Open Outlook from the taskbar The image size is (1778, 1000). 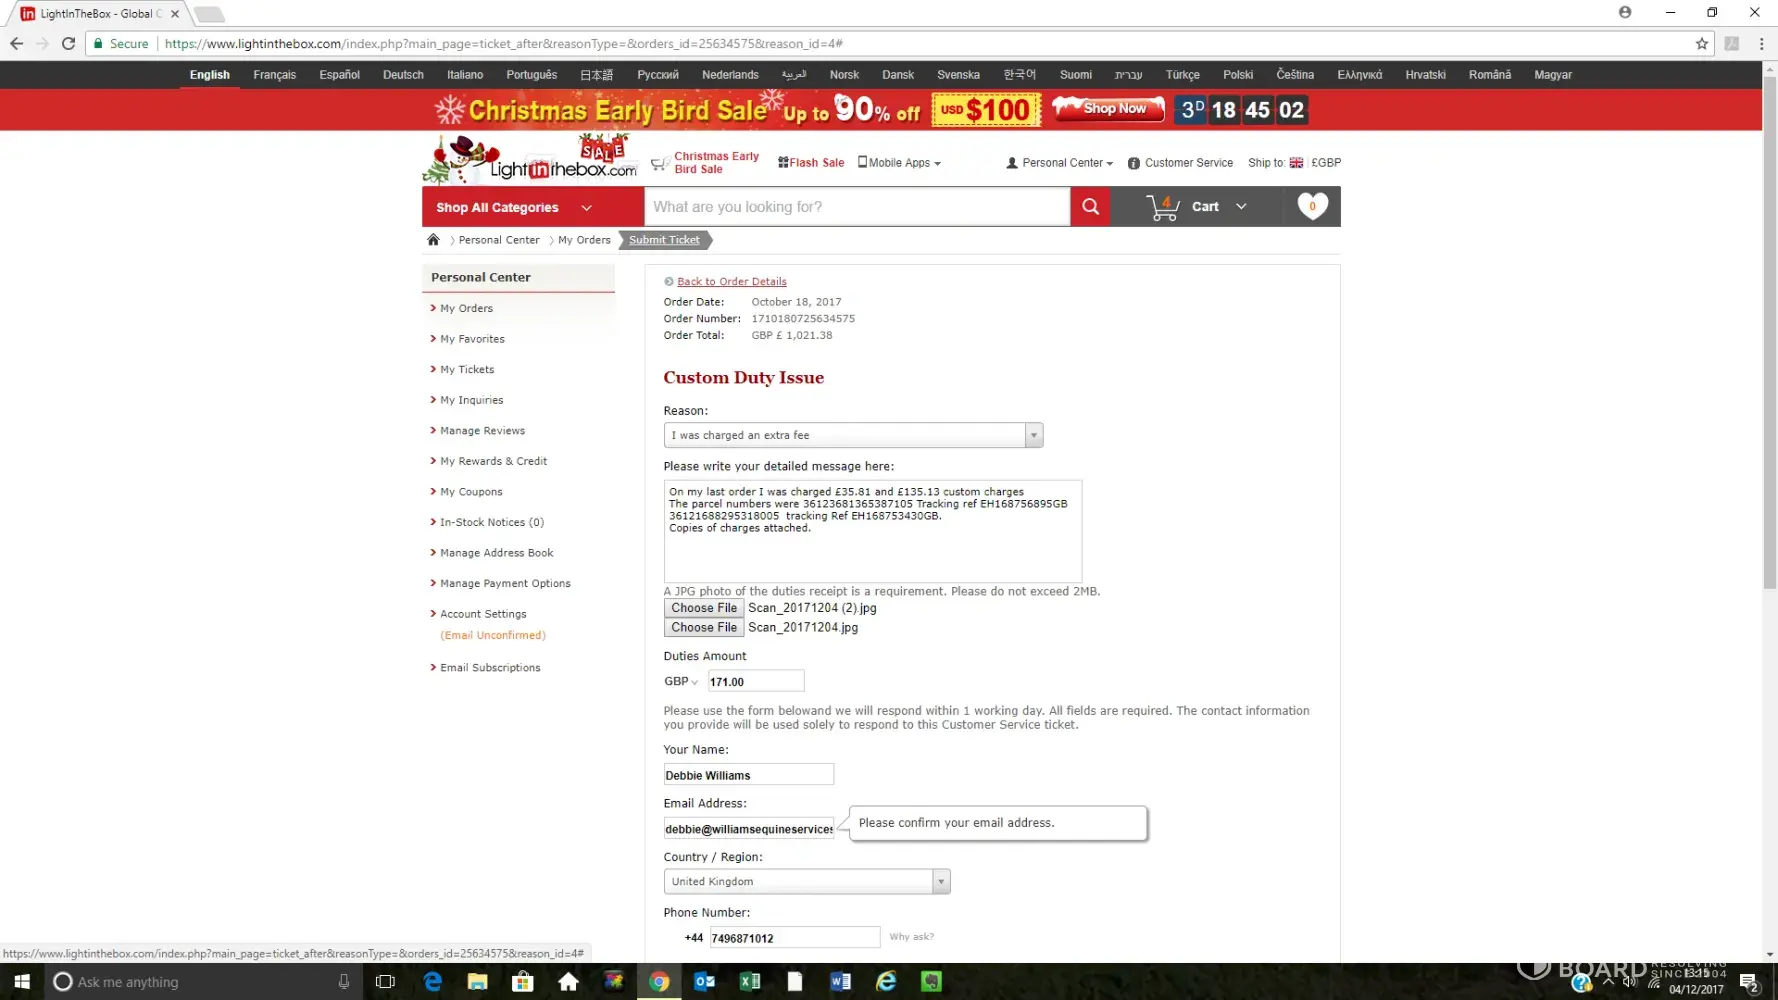click(x=705, y=982)
